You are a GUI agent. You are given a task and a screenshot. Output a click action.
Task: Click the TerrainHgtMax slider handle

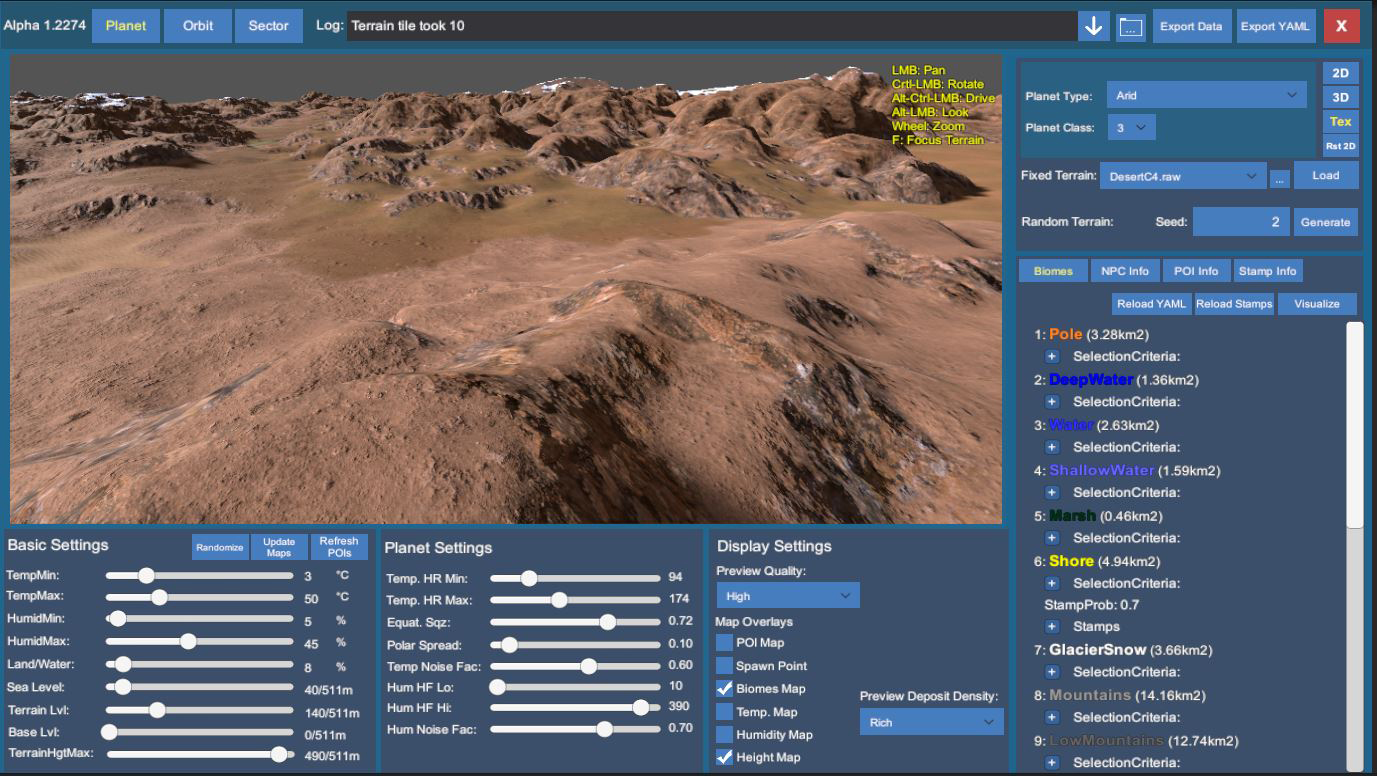[279, 754]
